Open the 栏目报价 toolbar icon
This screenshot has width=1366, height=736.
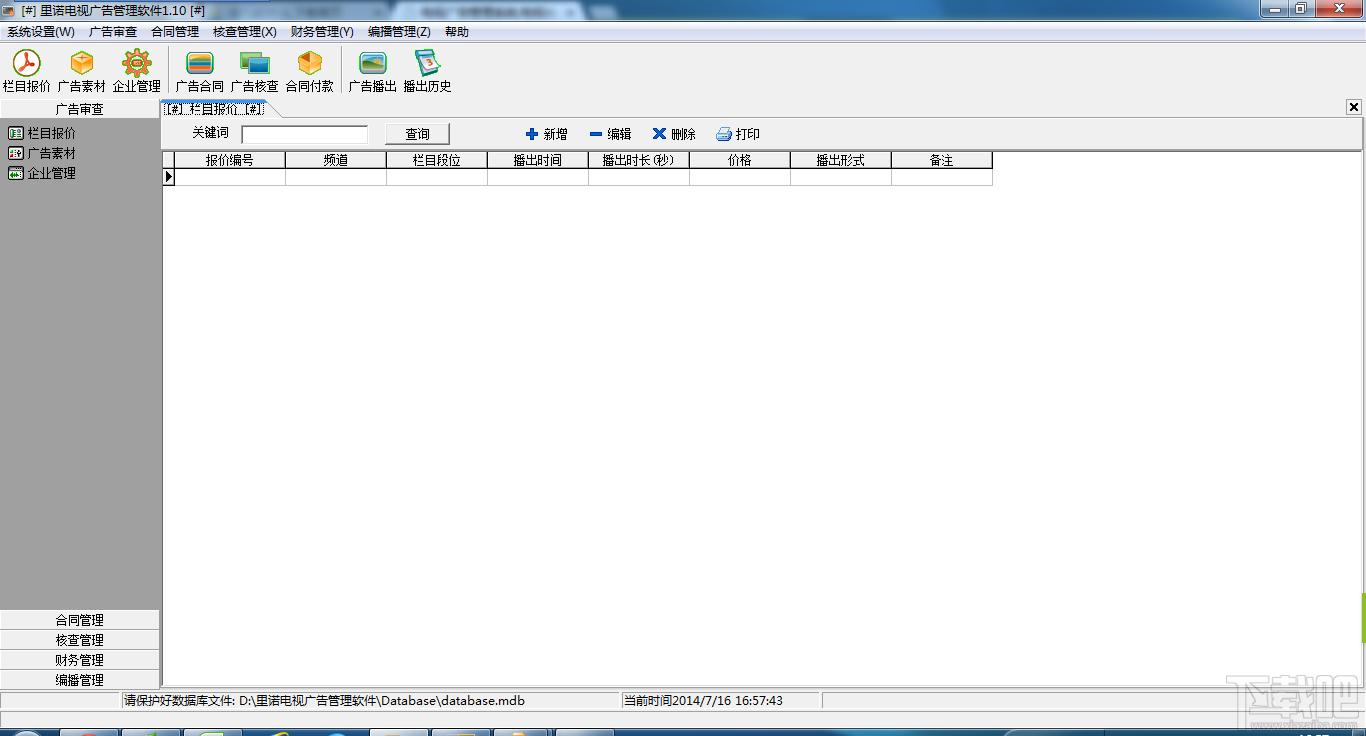coord(27,71)
